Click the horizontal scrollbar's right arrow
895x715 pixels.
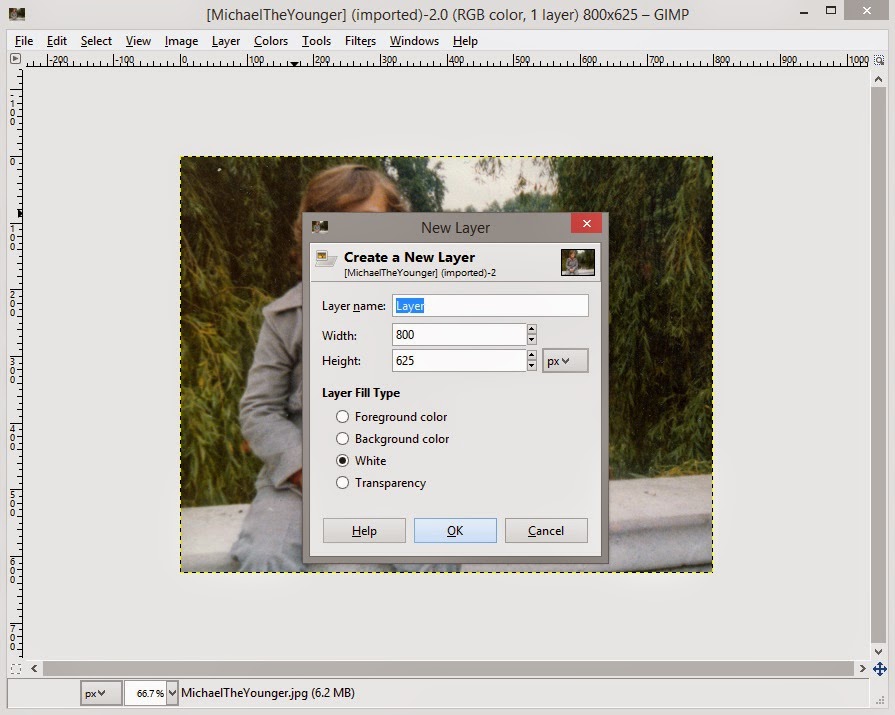point(864,668)
